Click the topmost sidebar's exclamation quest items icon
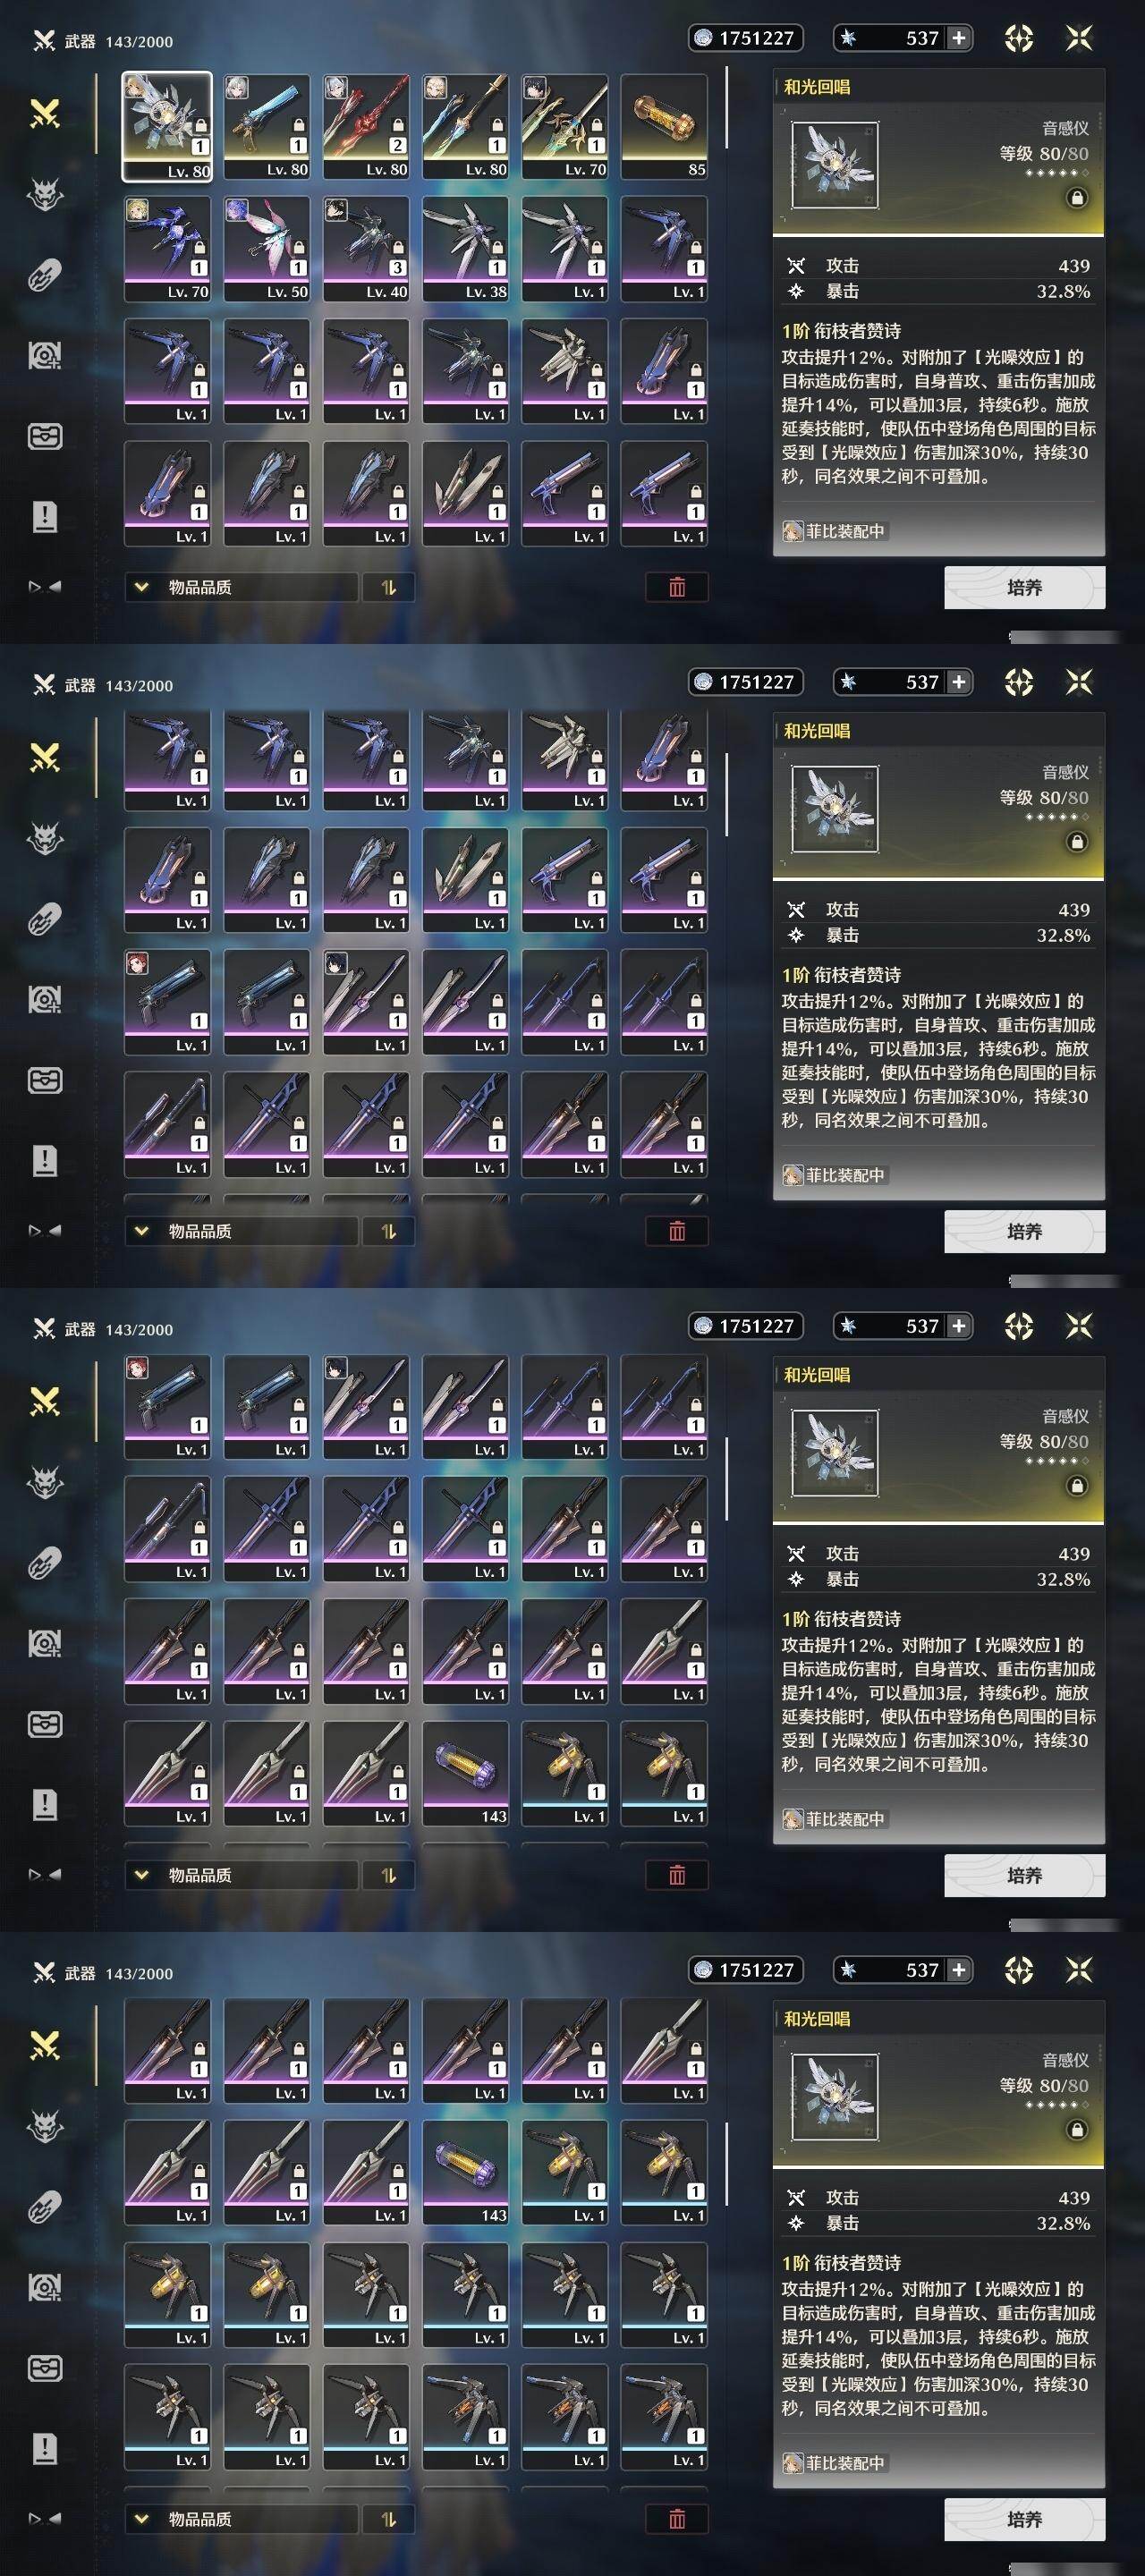 (x=45, y=516)
